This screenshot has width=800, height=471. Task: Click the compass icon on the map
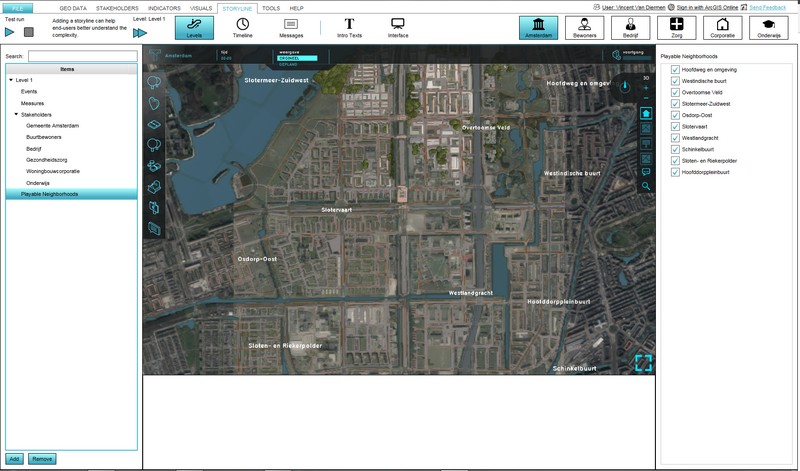[x=625, y=88]
